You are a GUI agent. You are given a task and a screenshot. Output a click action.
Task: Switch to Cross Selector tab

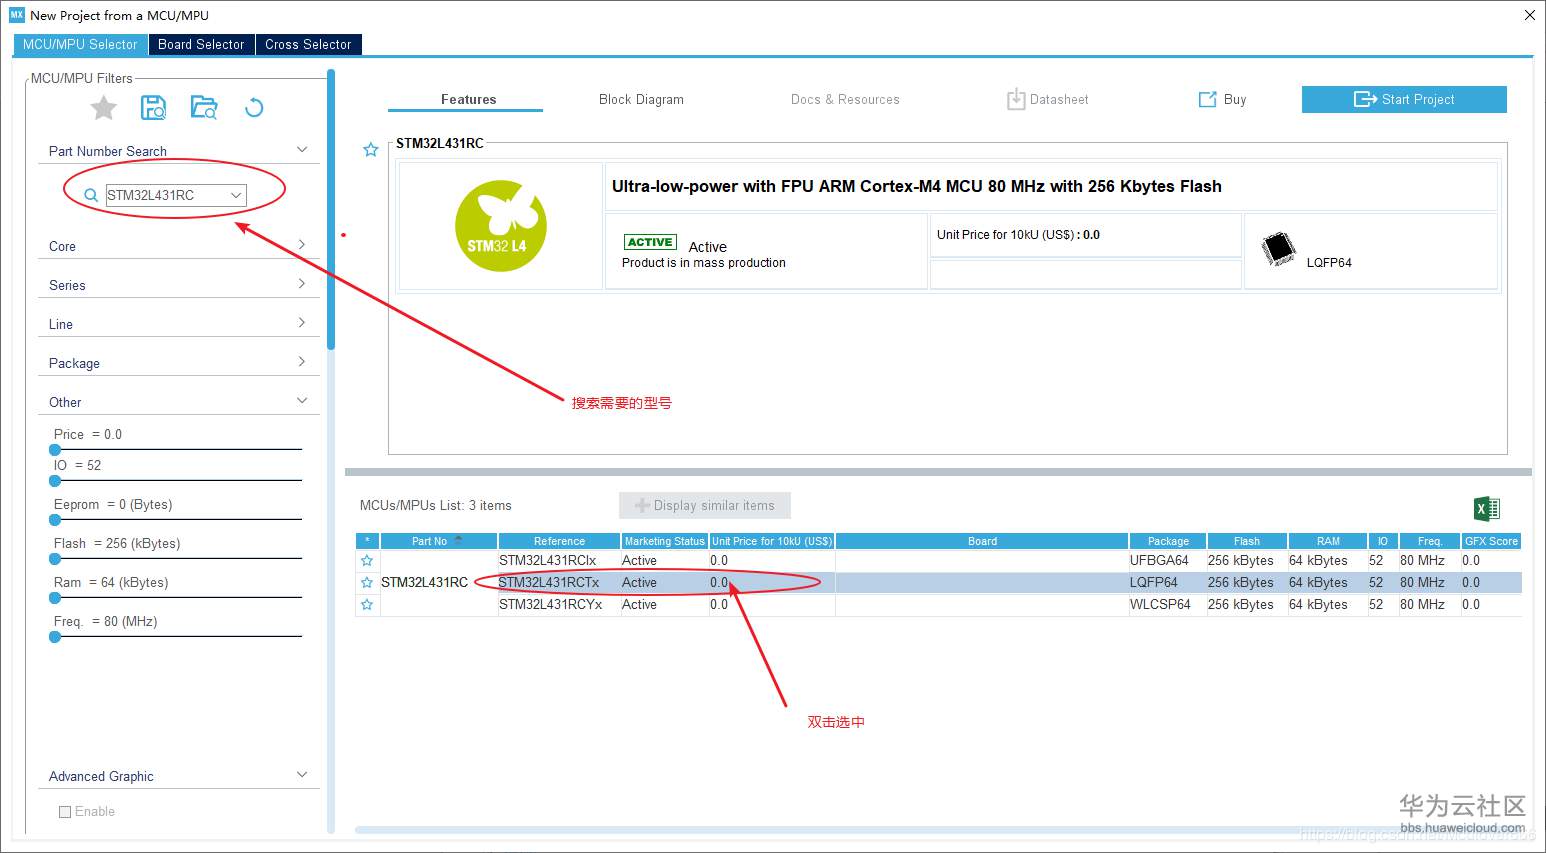tap(308, 44)
